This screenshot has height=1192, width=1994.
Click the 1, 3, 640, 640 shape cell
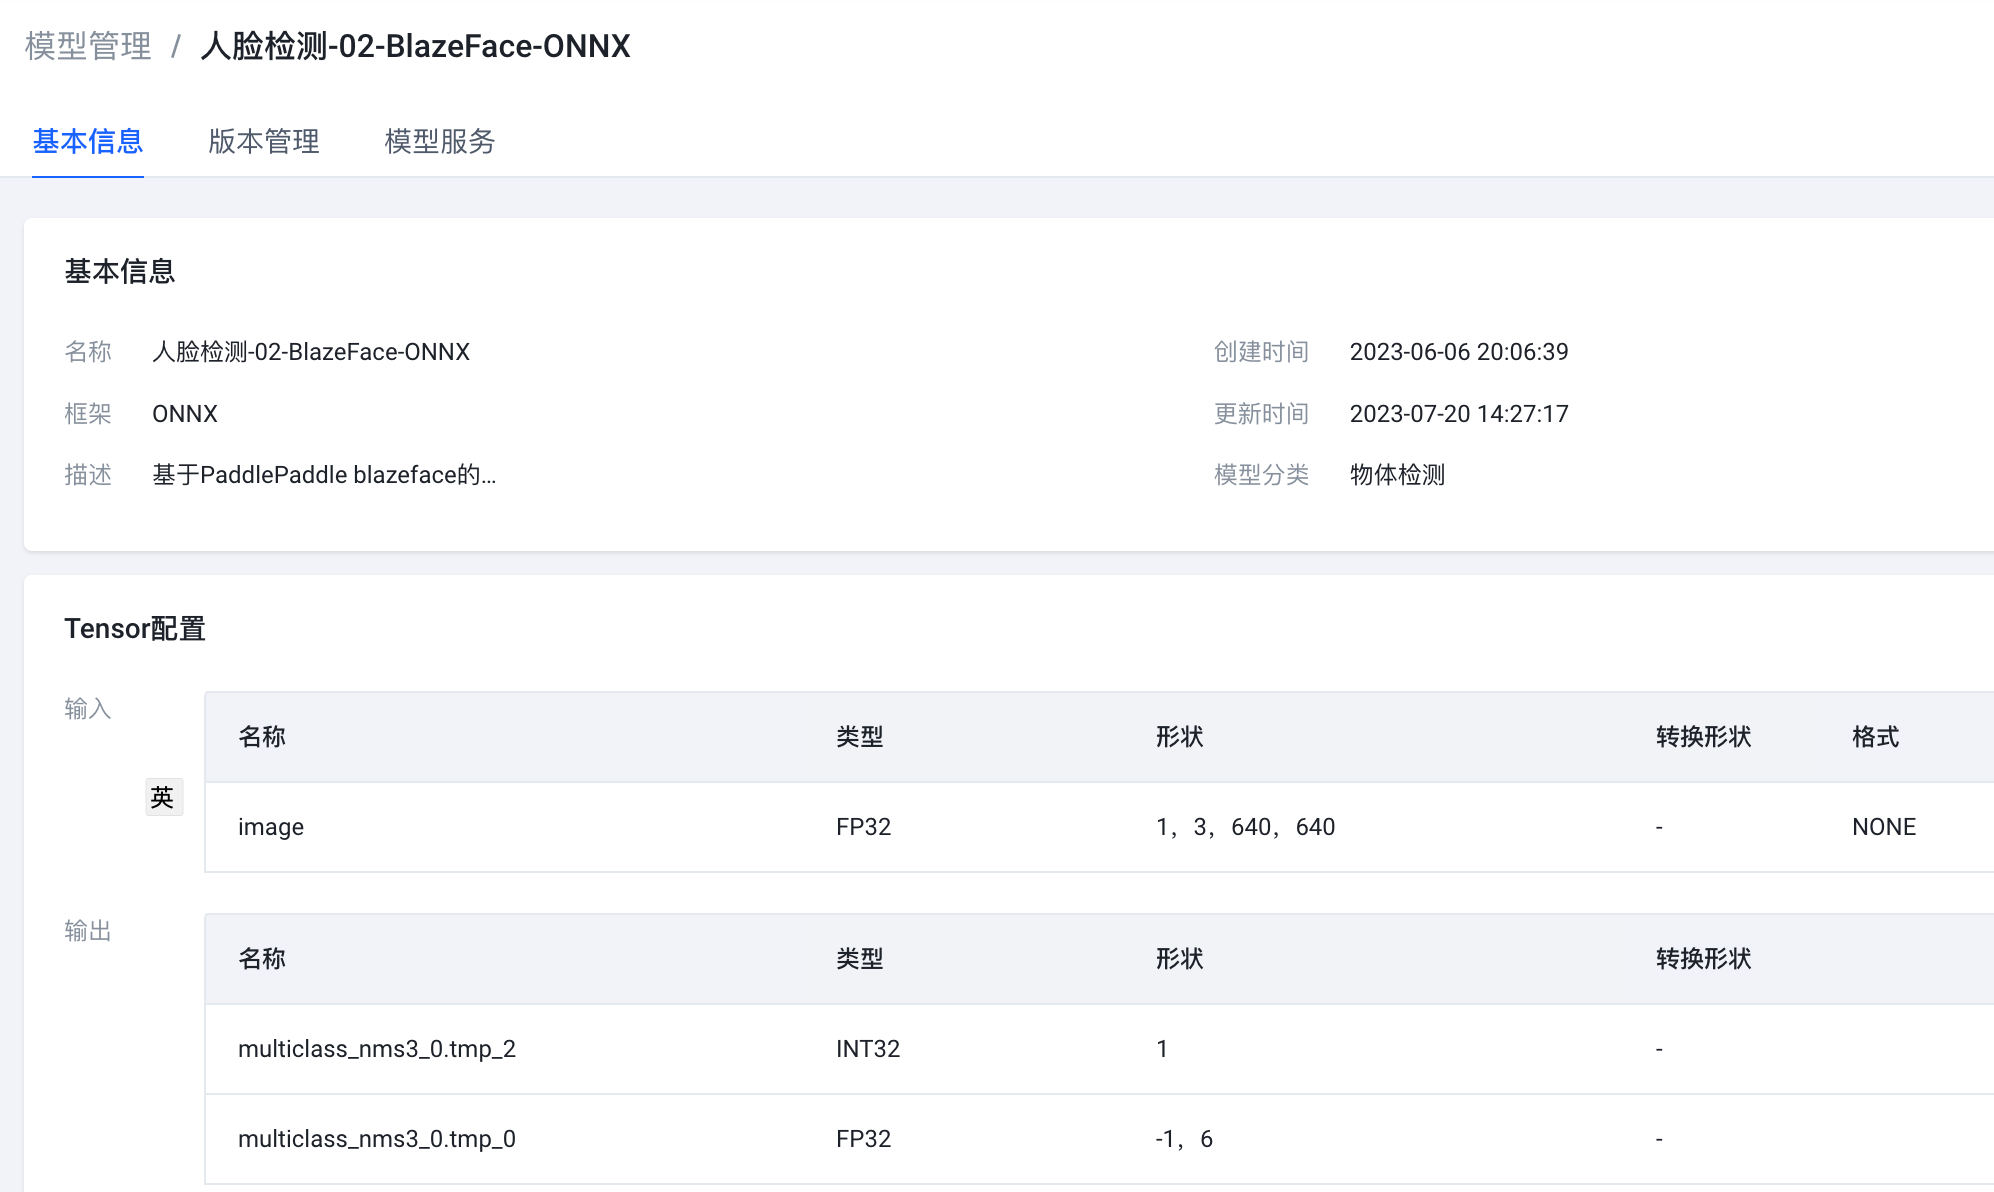(x=1245, y=827)
